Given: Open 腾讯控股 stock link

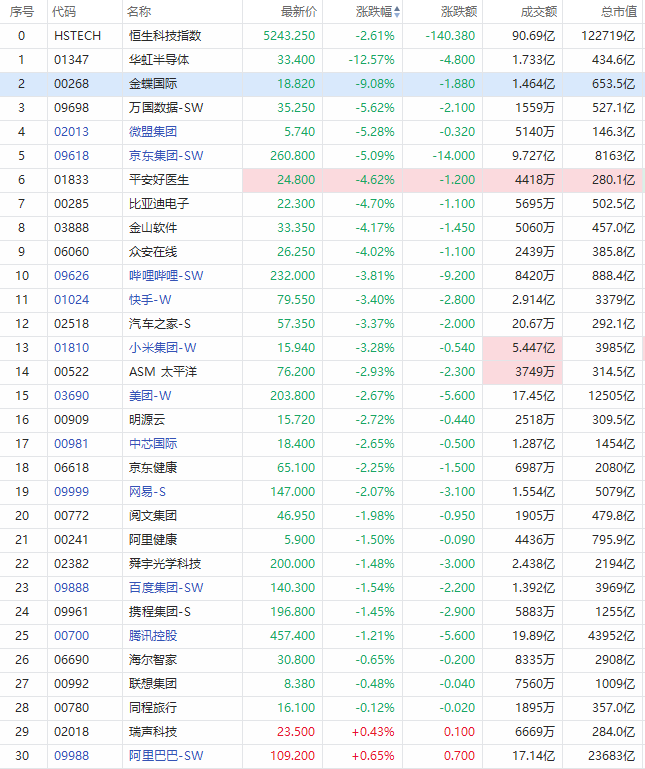Looking at the screenshot, I should (153, 636).
